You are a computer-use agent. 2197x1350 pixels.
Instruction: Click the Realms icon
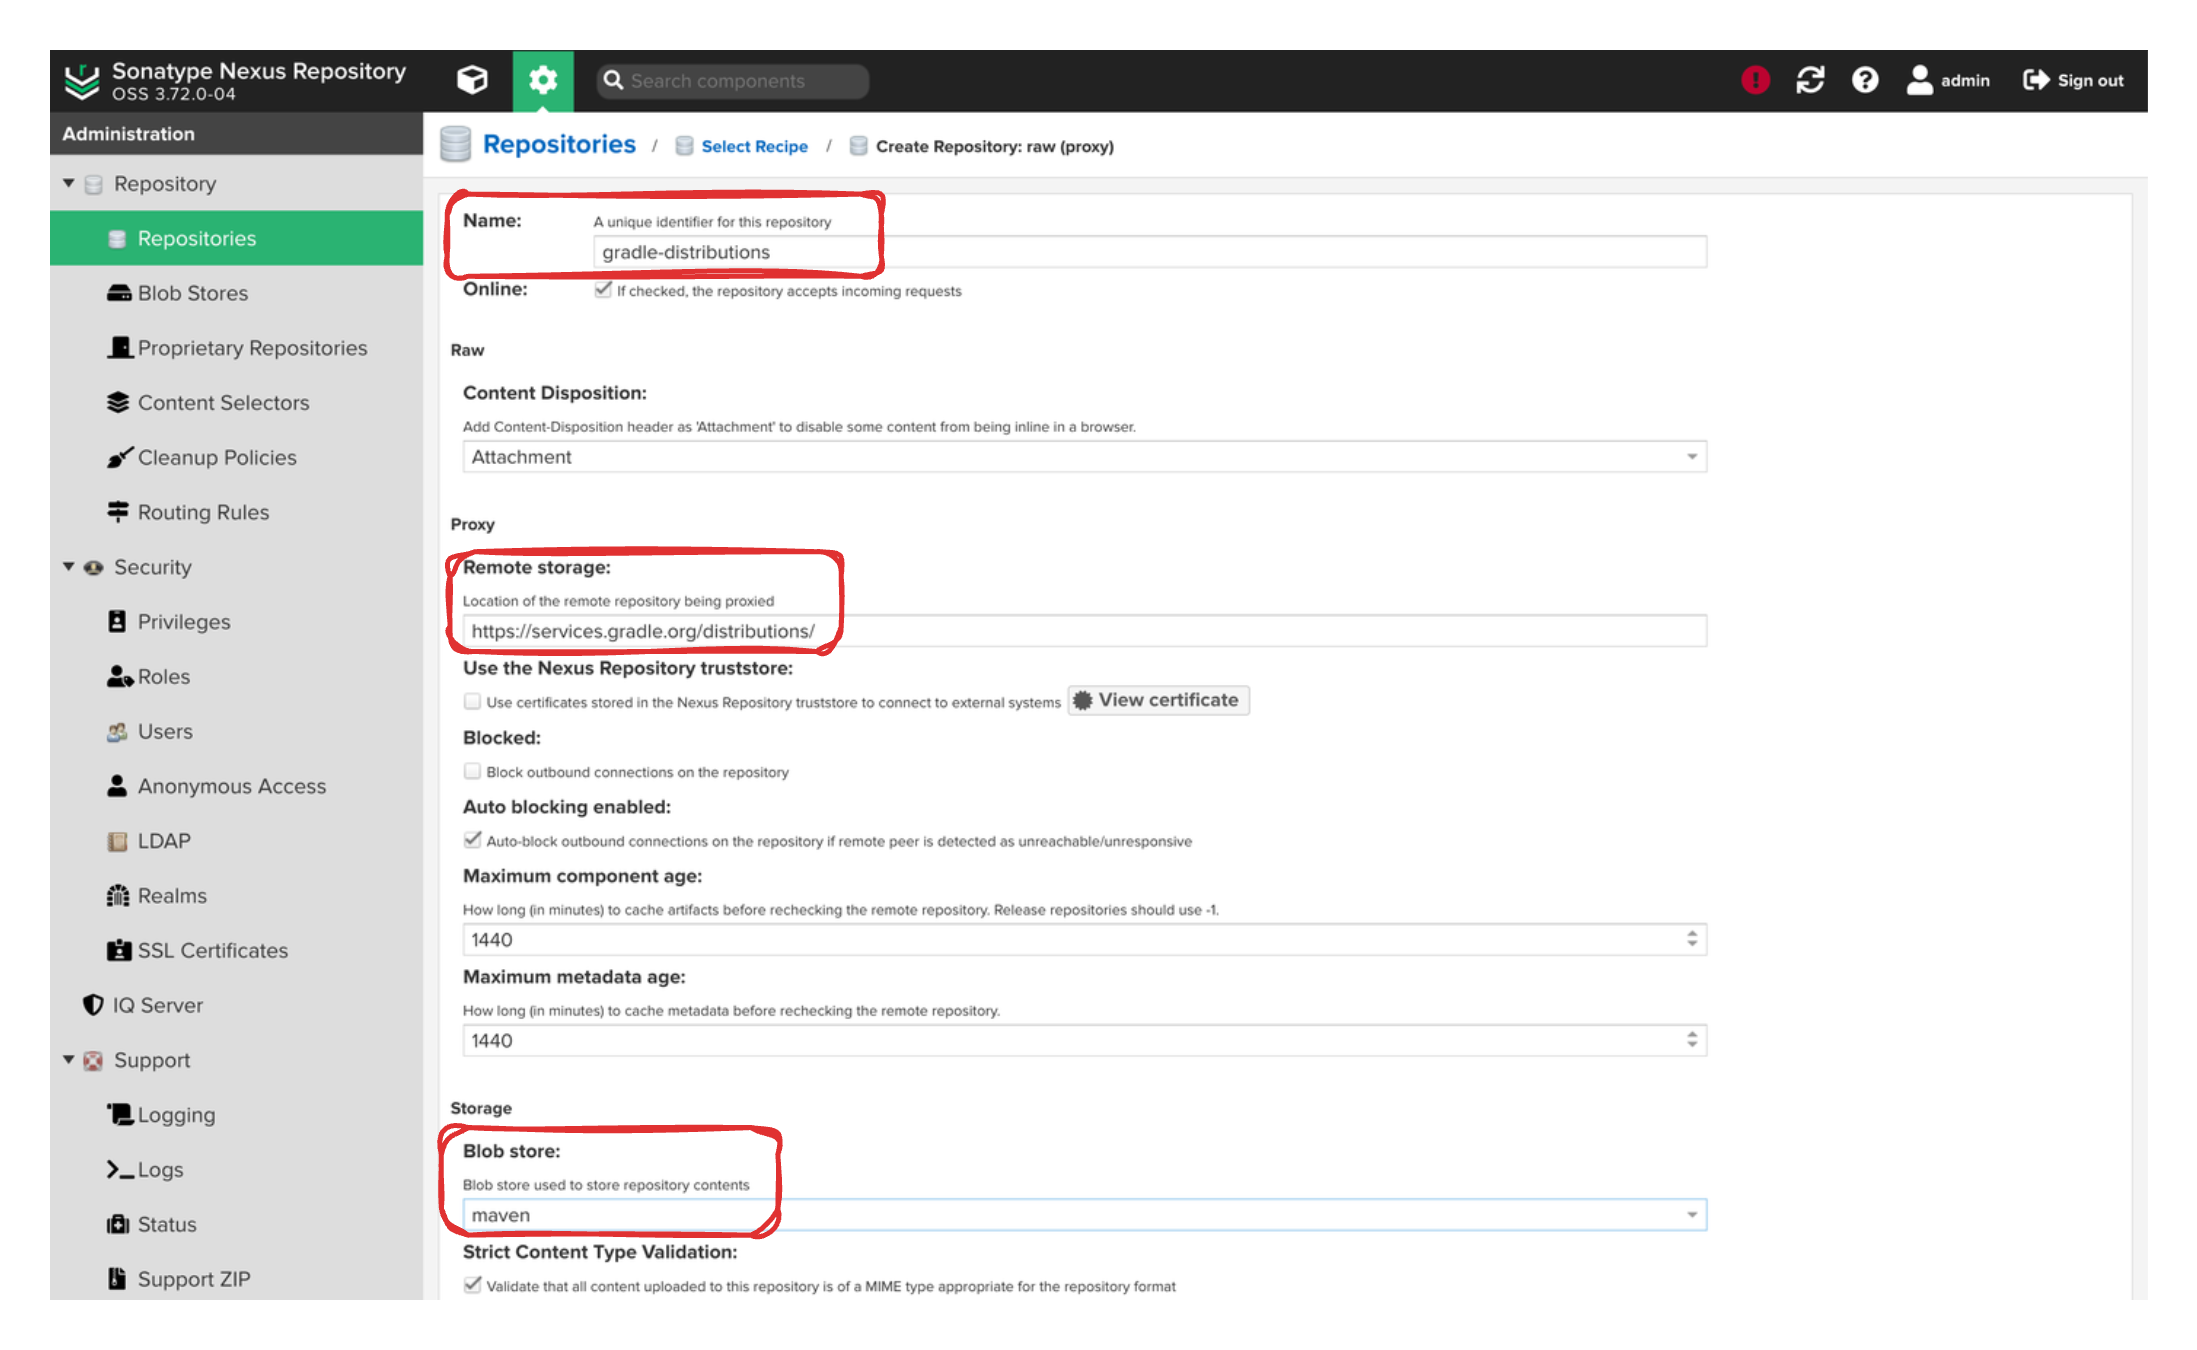click(x=118, y=895)
